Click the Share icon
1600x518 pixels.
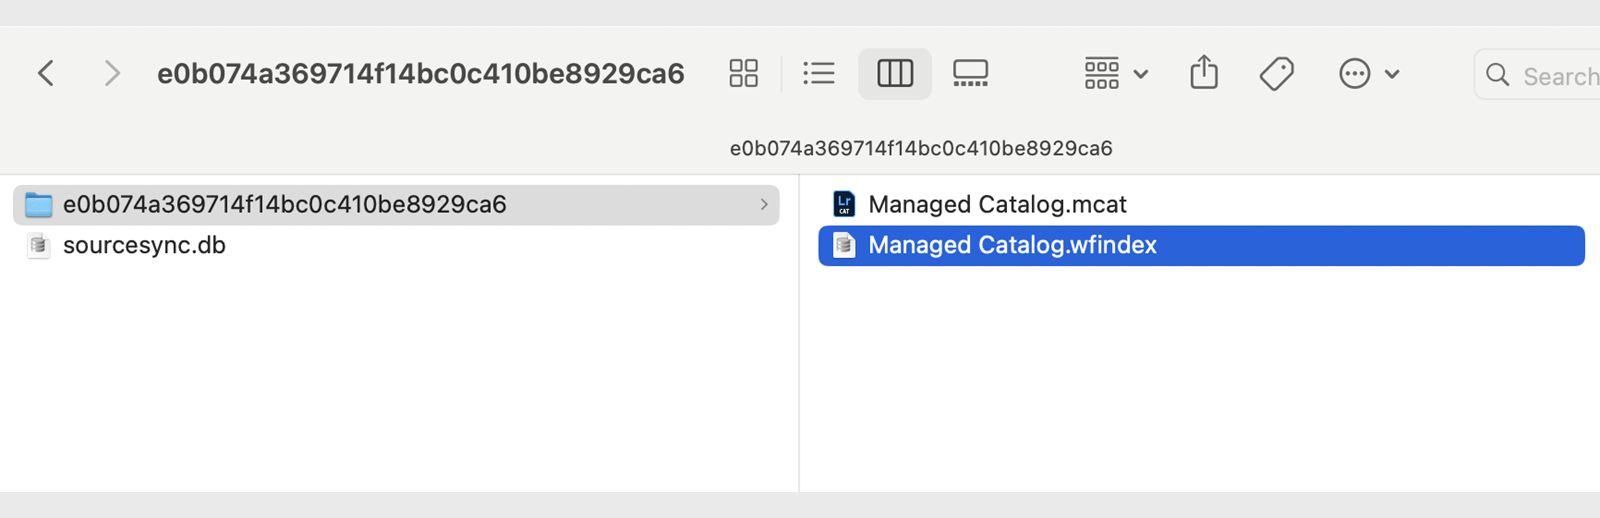(1204, 73)
